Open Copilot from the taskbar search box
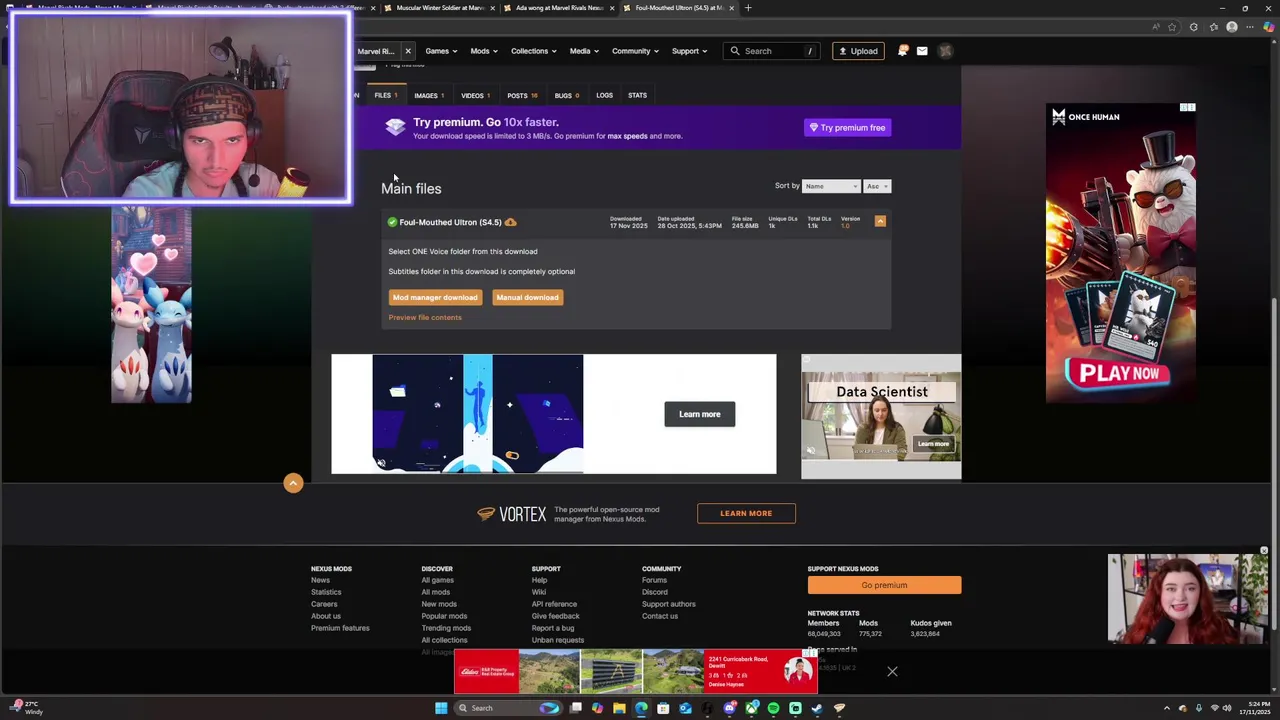Screen dimensions: 1280x720 [x=549, y=708]
